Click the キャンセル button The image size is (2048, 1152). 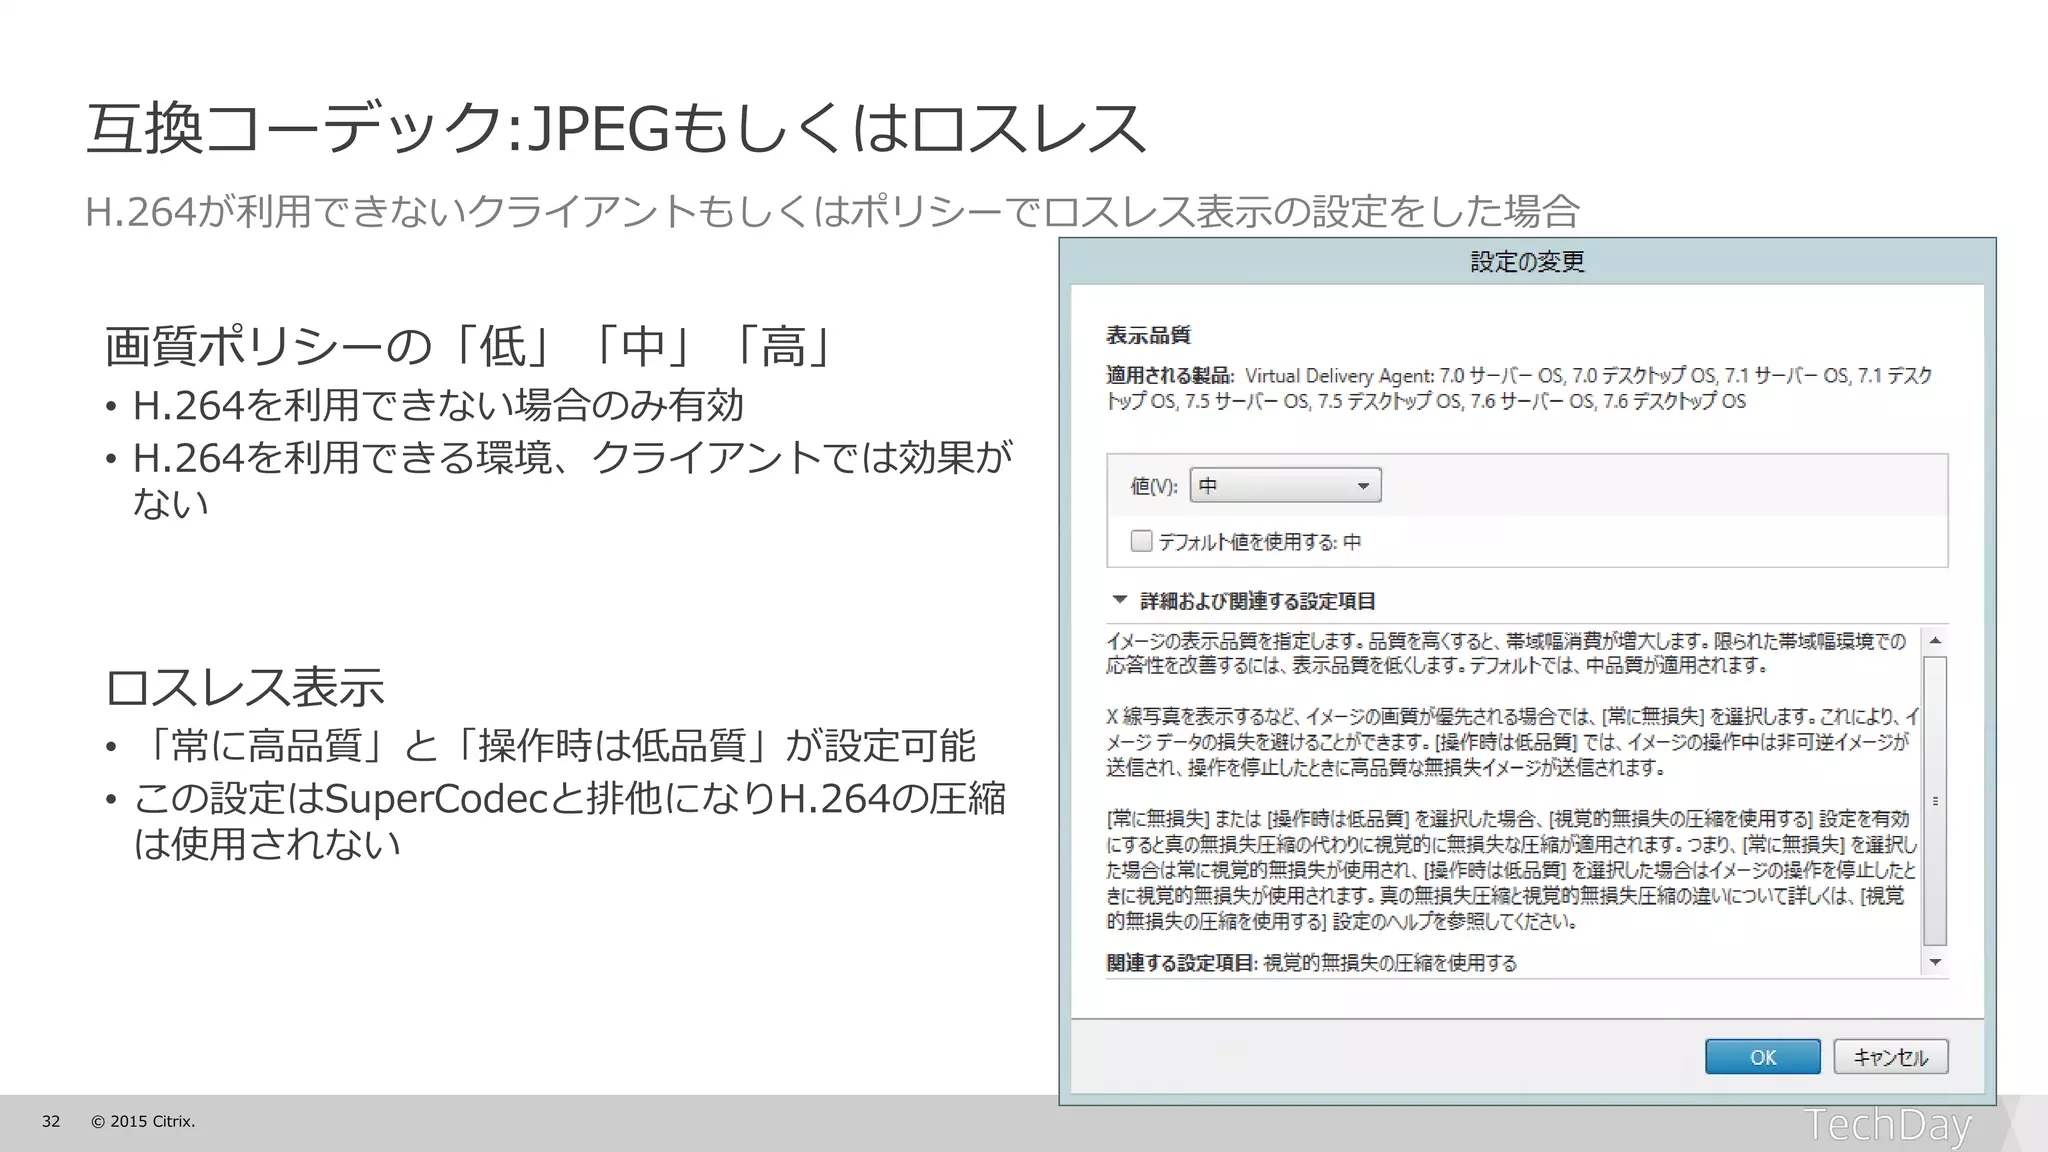coord(1891,1057)
